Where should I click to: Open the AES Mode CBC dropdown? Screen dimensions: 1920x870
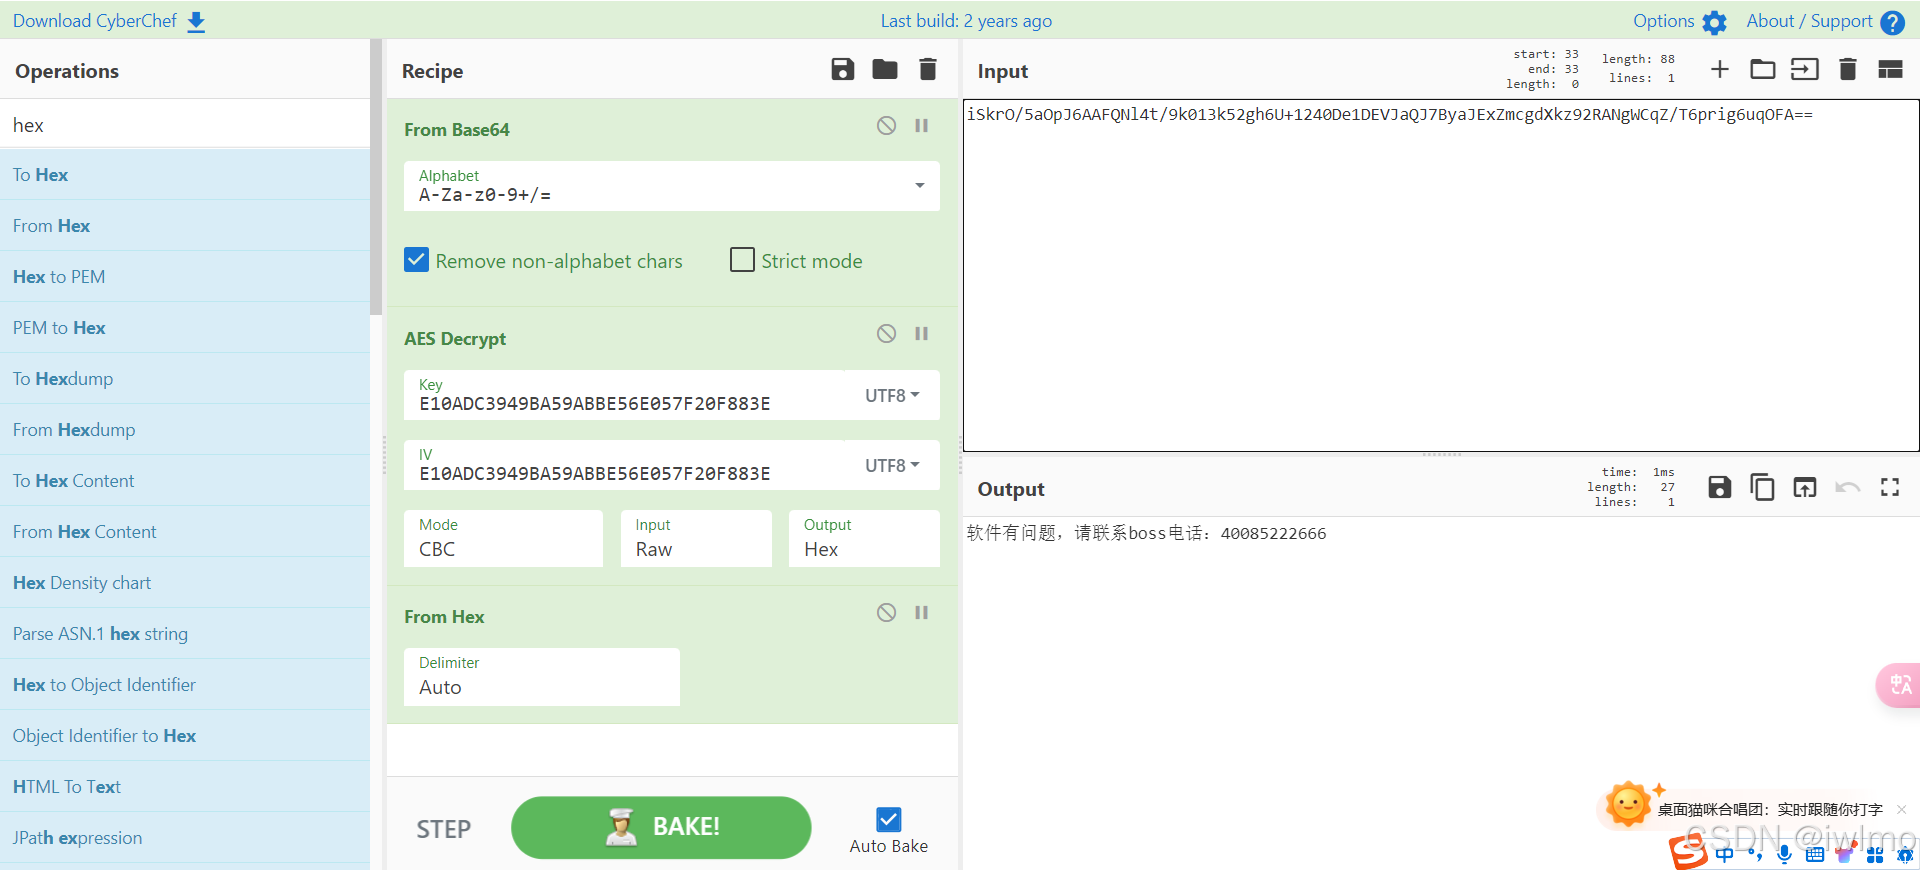[x=503, y=539]
